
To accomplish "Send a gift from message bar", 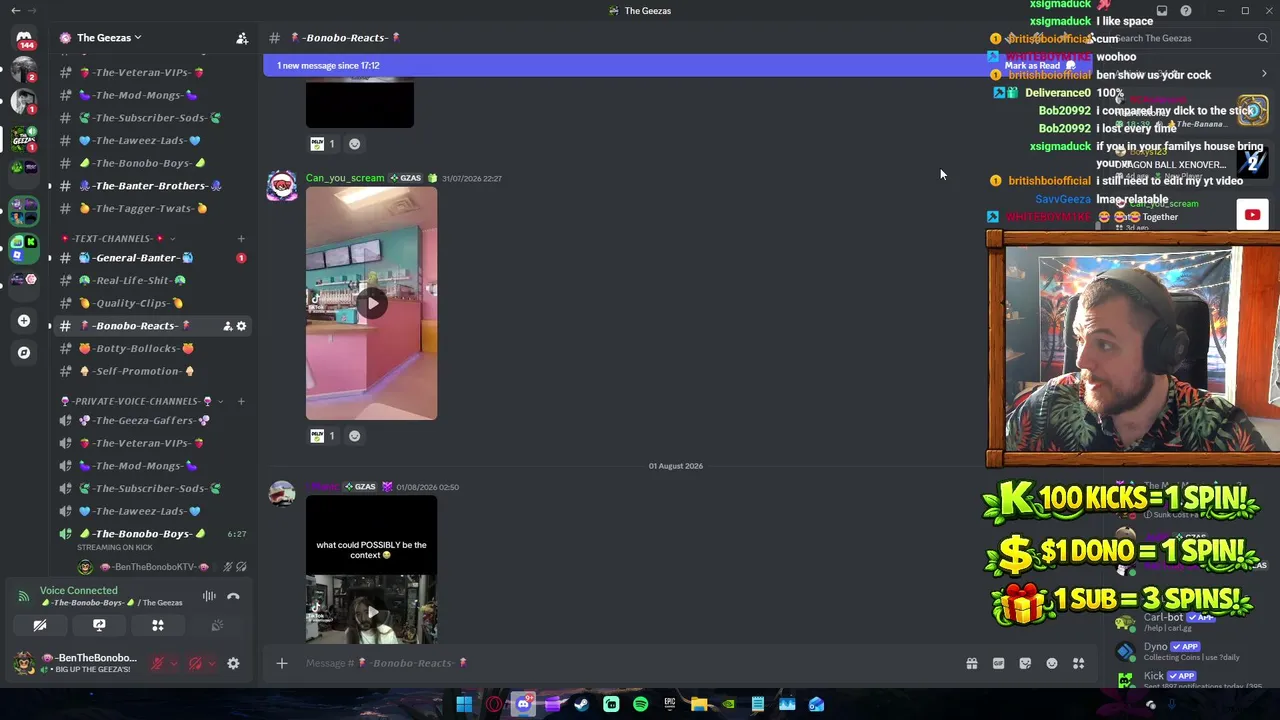I will point(971,663).
